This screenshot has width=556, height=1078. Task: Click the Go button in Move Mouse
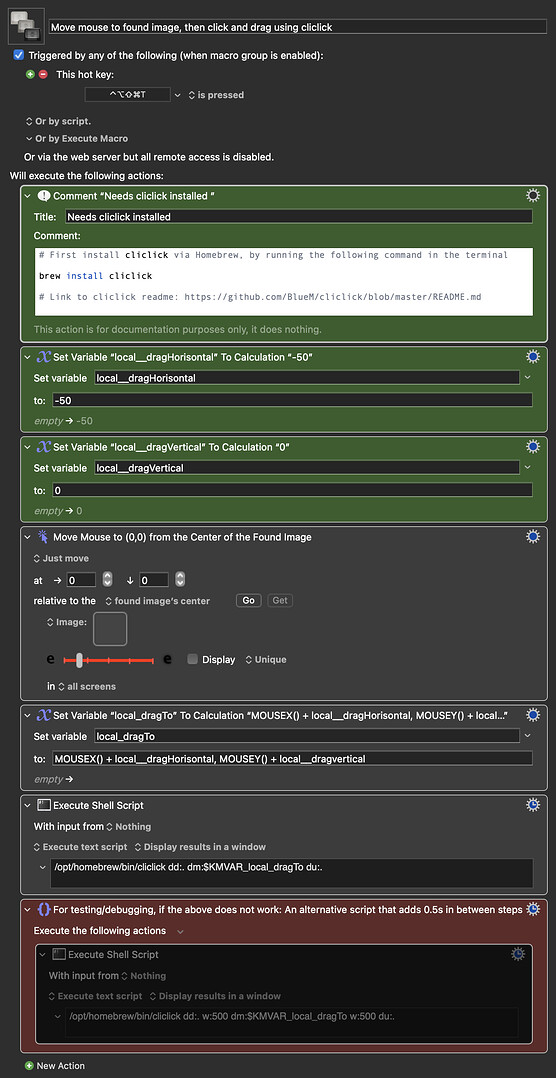coord(249,601)
